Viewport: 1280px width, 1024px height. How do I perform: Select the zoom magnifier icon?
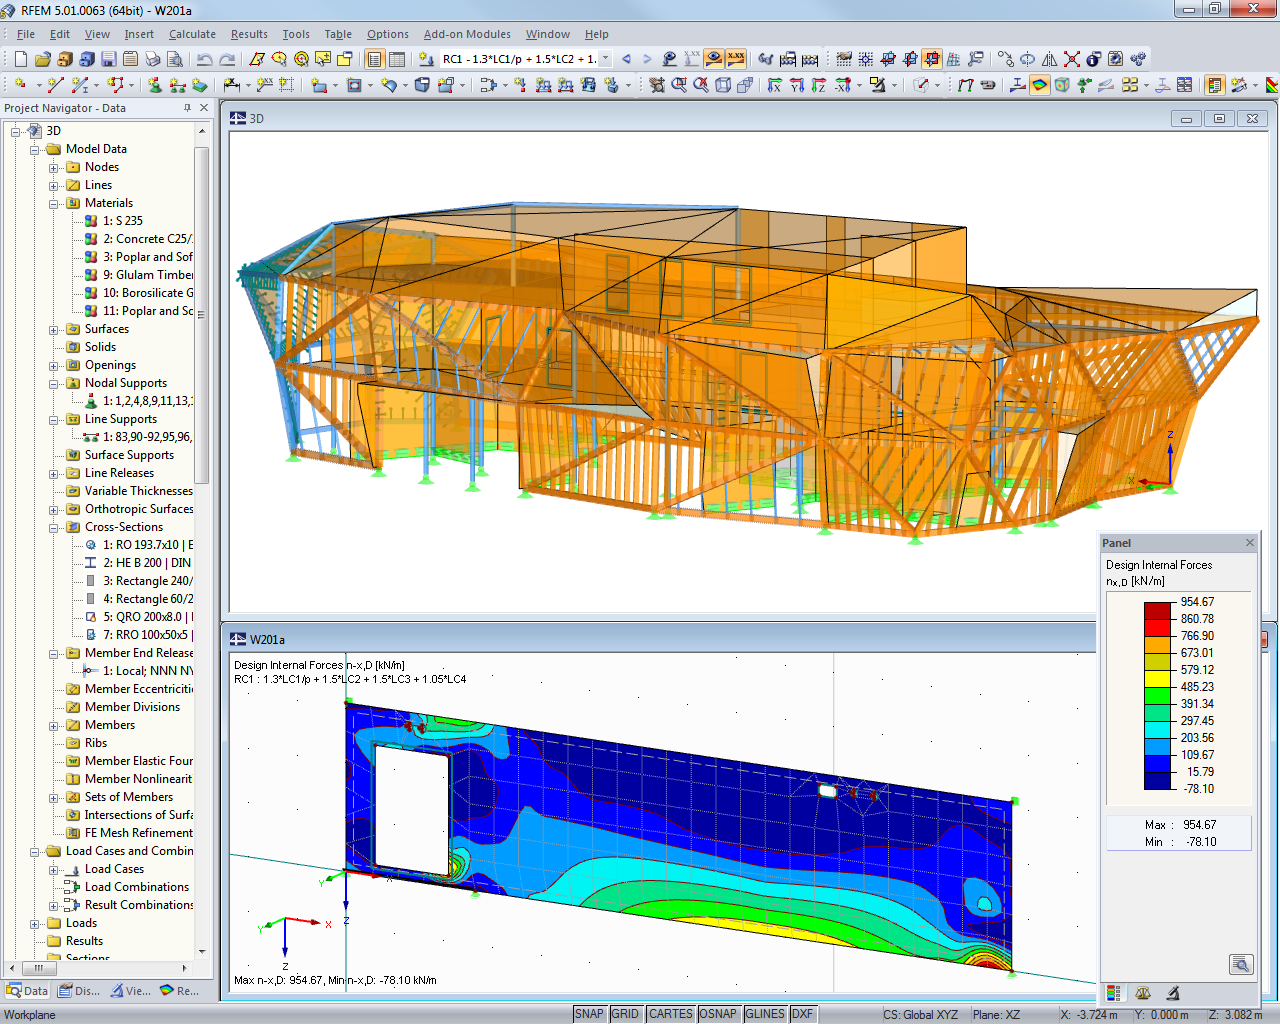point(679,85)
